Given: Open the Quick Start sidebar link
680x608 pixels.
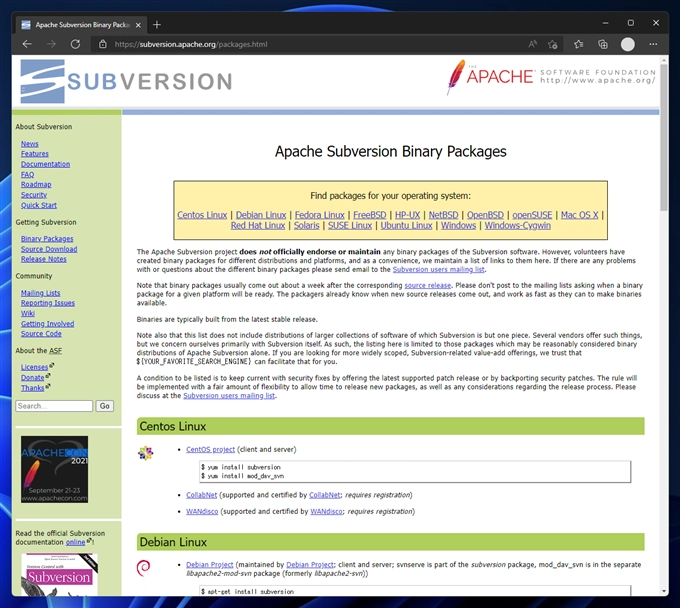Looking at the screenshot, I should (x=39, y=205).
